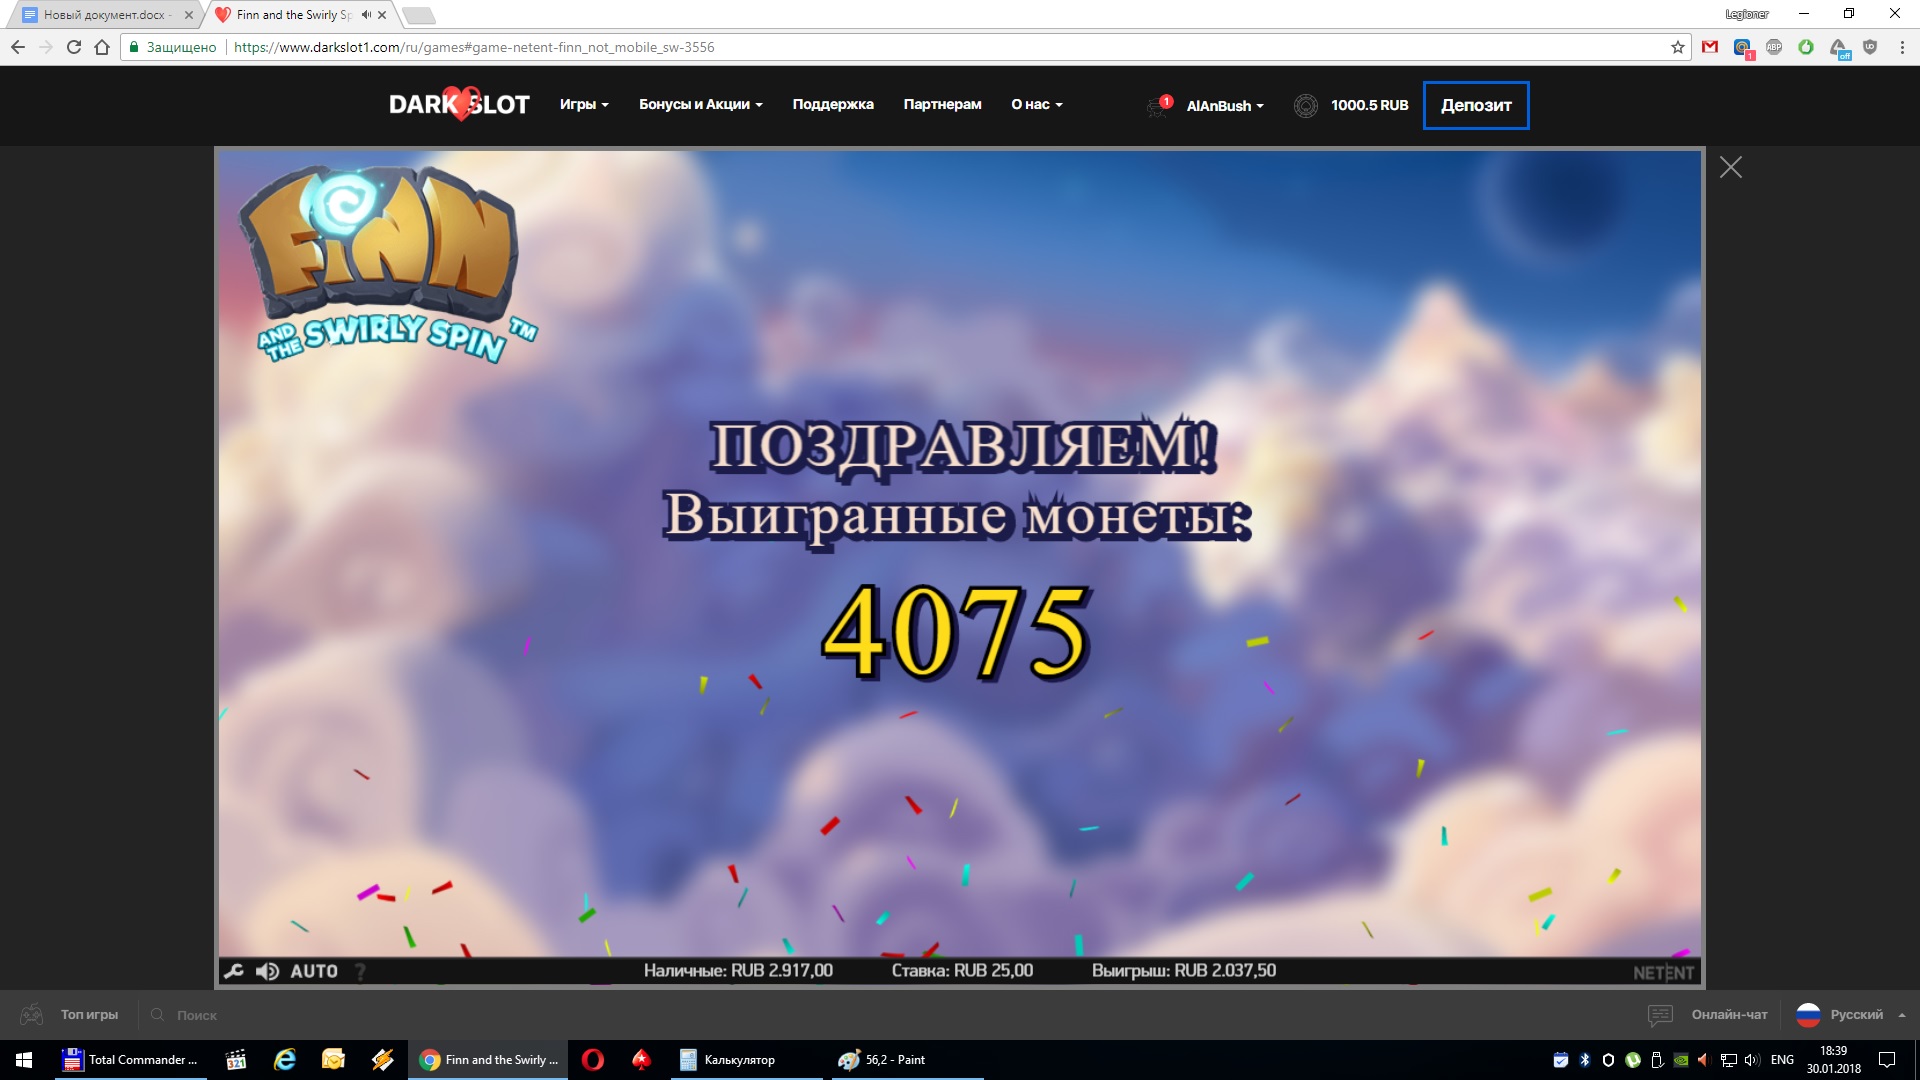Mute the tab audio speaker indicator
The width and height of the screenshot is (1920, 1080).
[366, 15]
